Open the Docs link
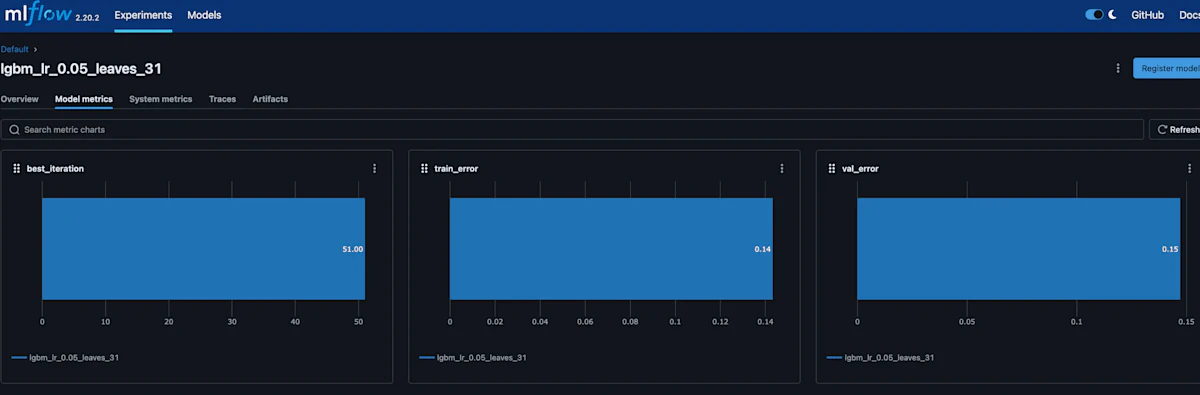This screenshot has height=395, width=1200. tap(1188, 15)
